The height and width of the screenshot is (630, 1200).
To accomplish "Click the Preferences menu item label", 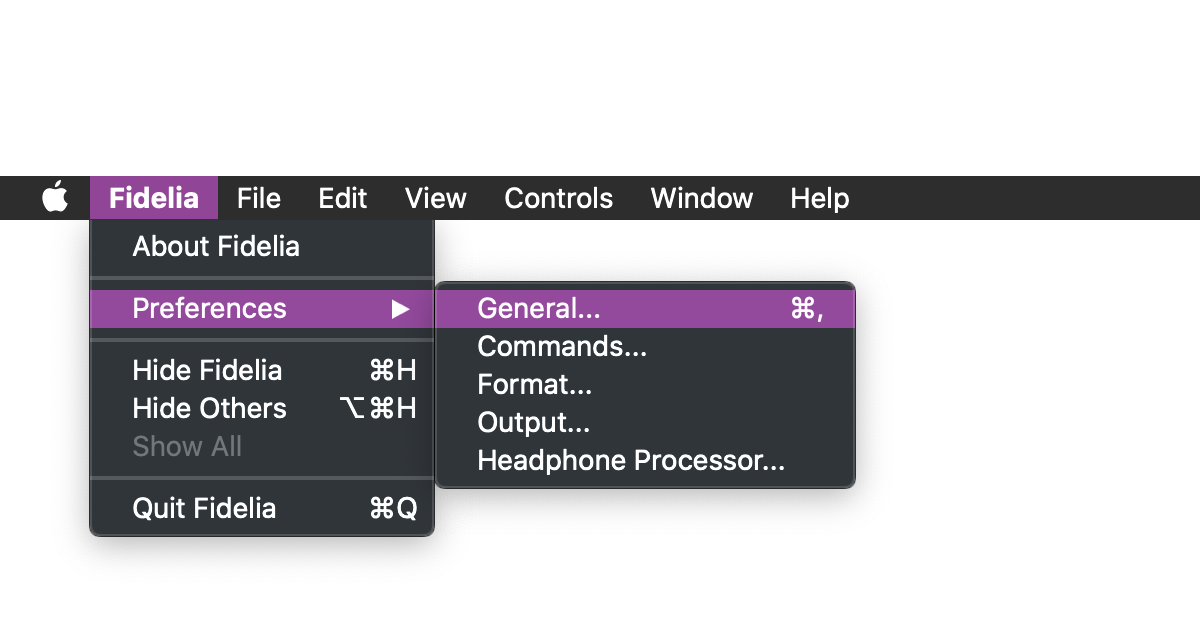I will point(209,309).
